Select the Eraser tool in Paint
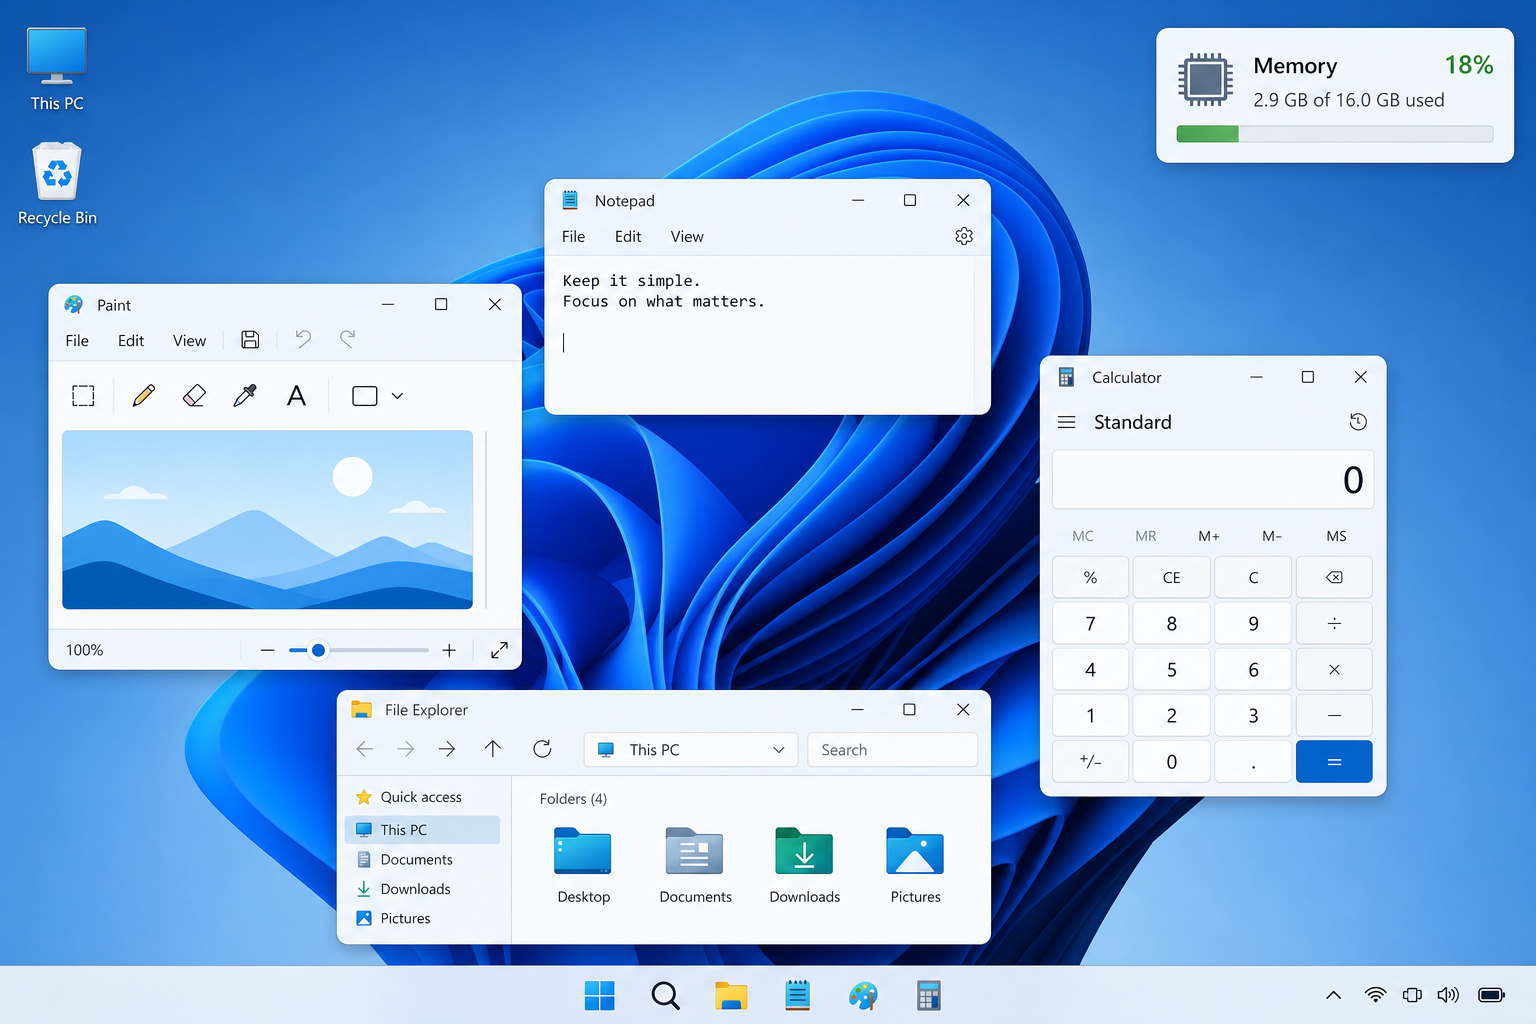 tap(195, 396)
